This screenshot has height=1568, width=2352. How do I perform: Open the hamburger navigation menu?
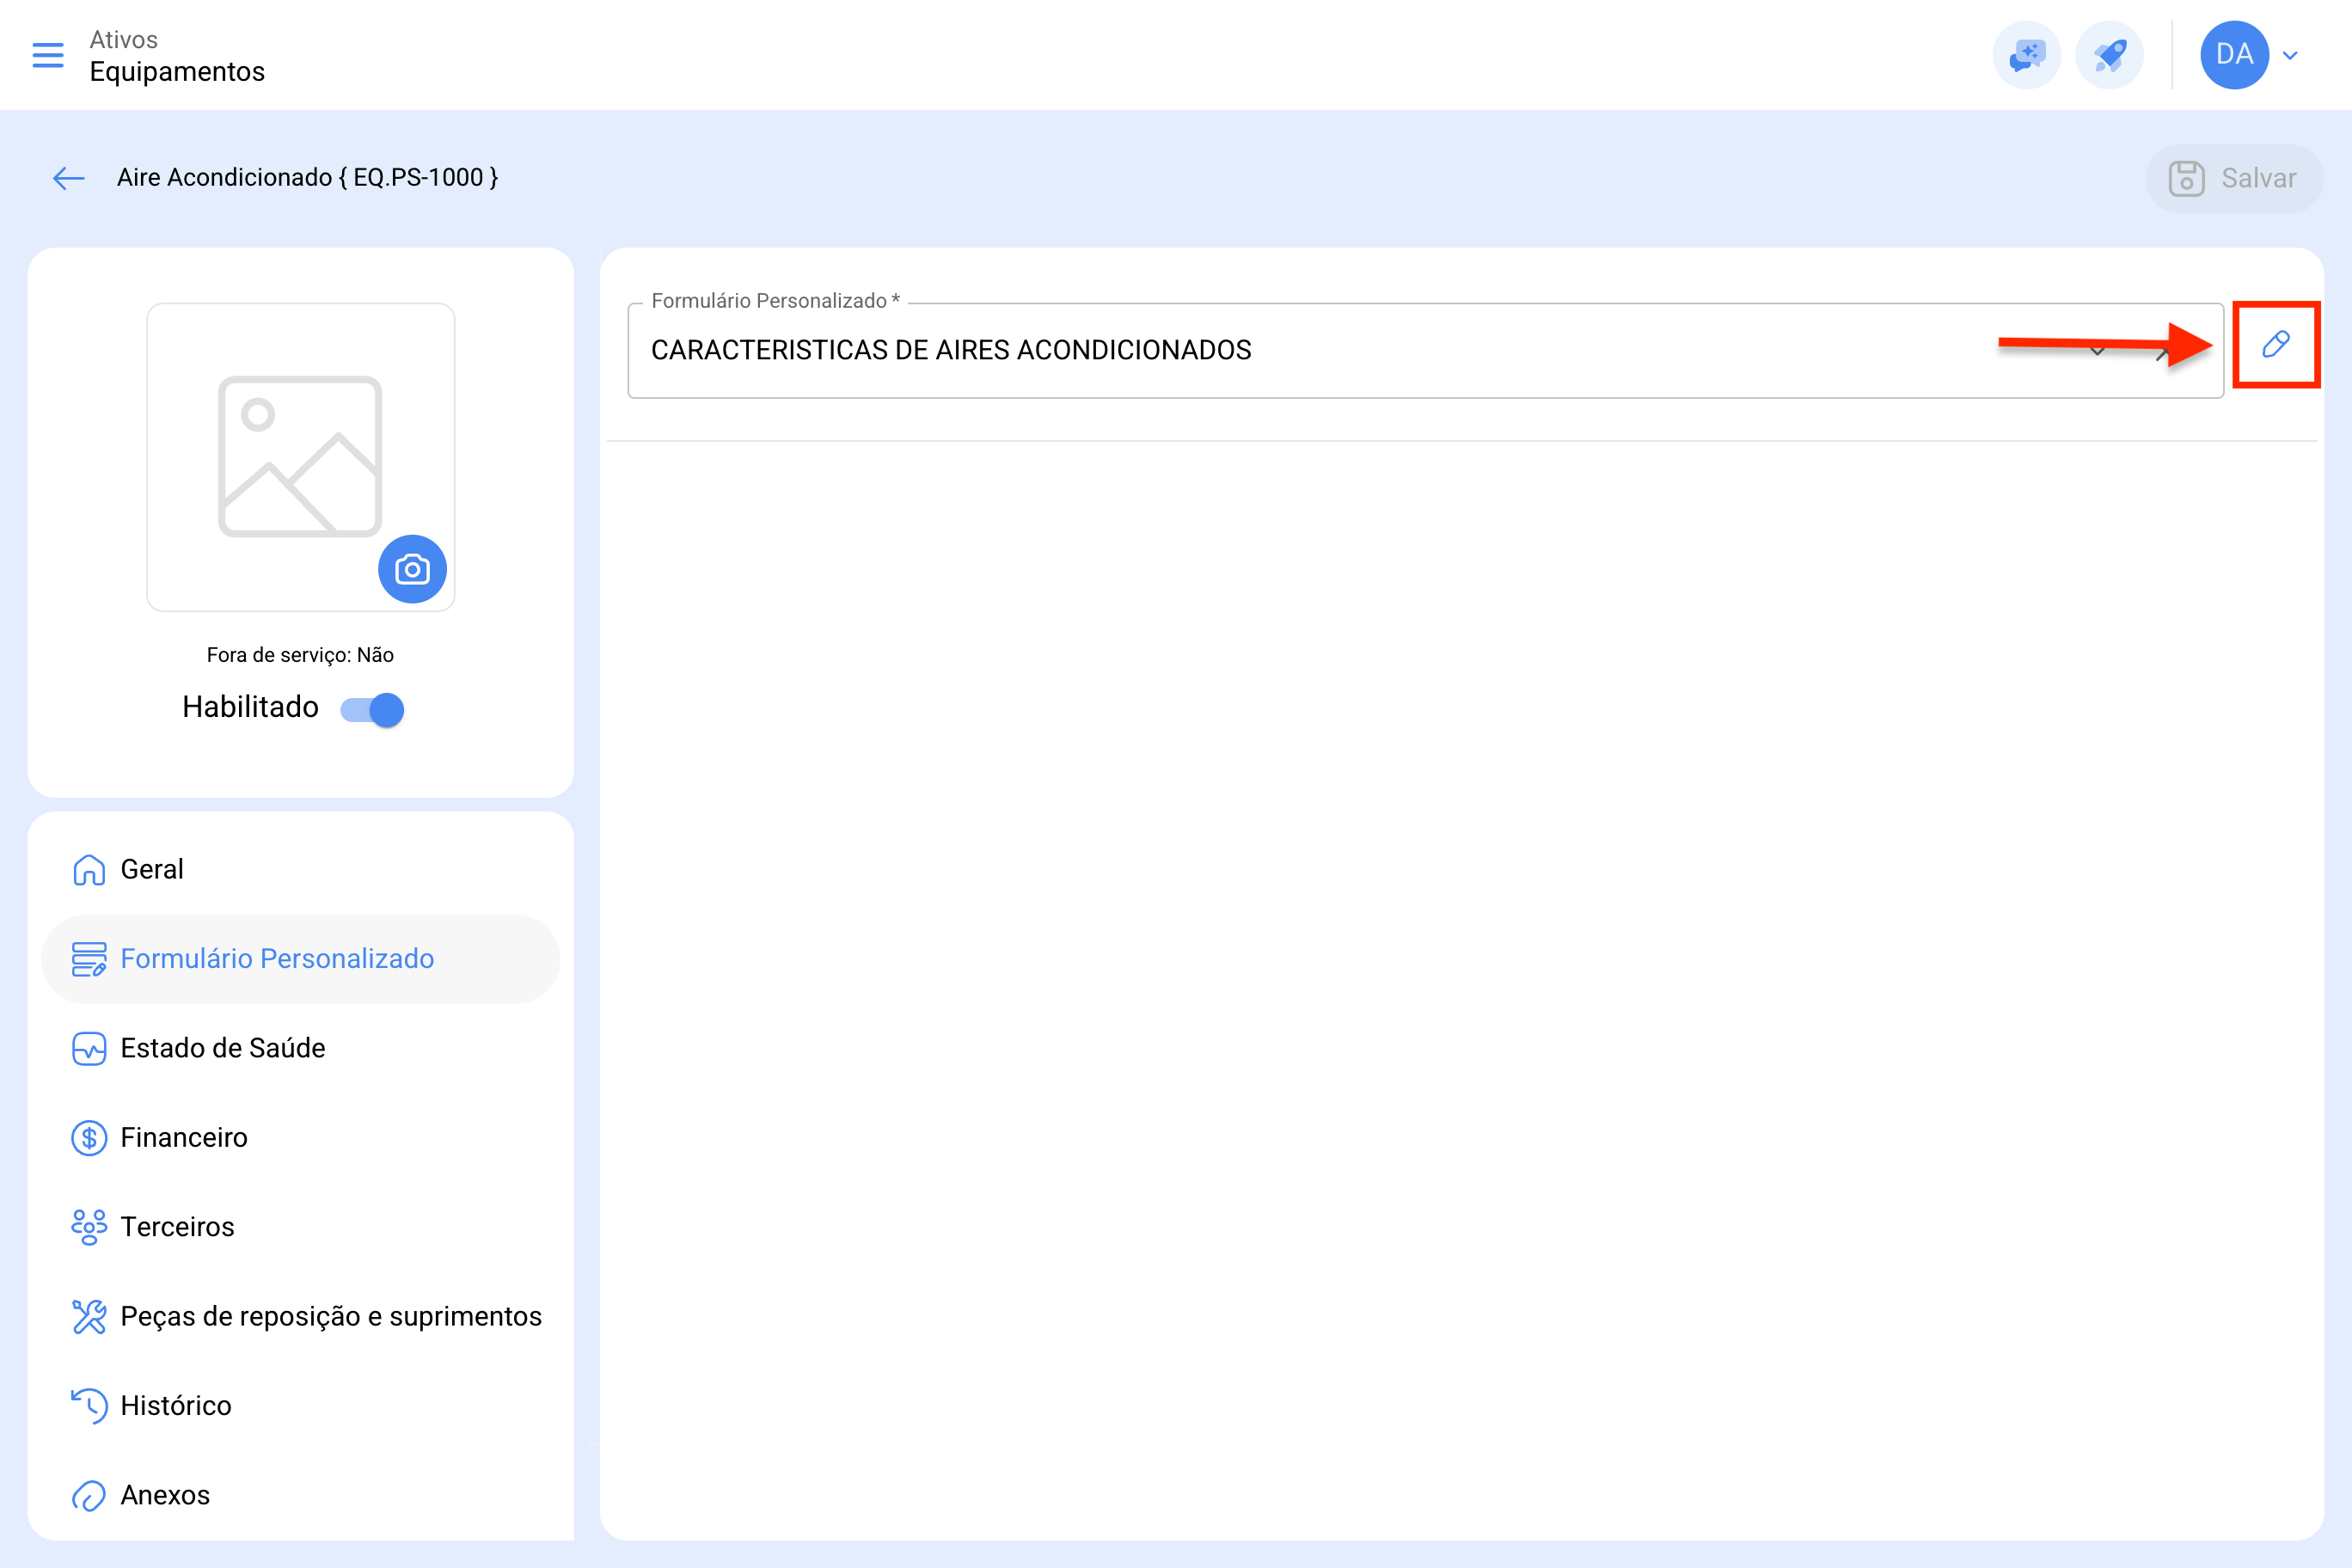[x=47, y=55]
